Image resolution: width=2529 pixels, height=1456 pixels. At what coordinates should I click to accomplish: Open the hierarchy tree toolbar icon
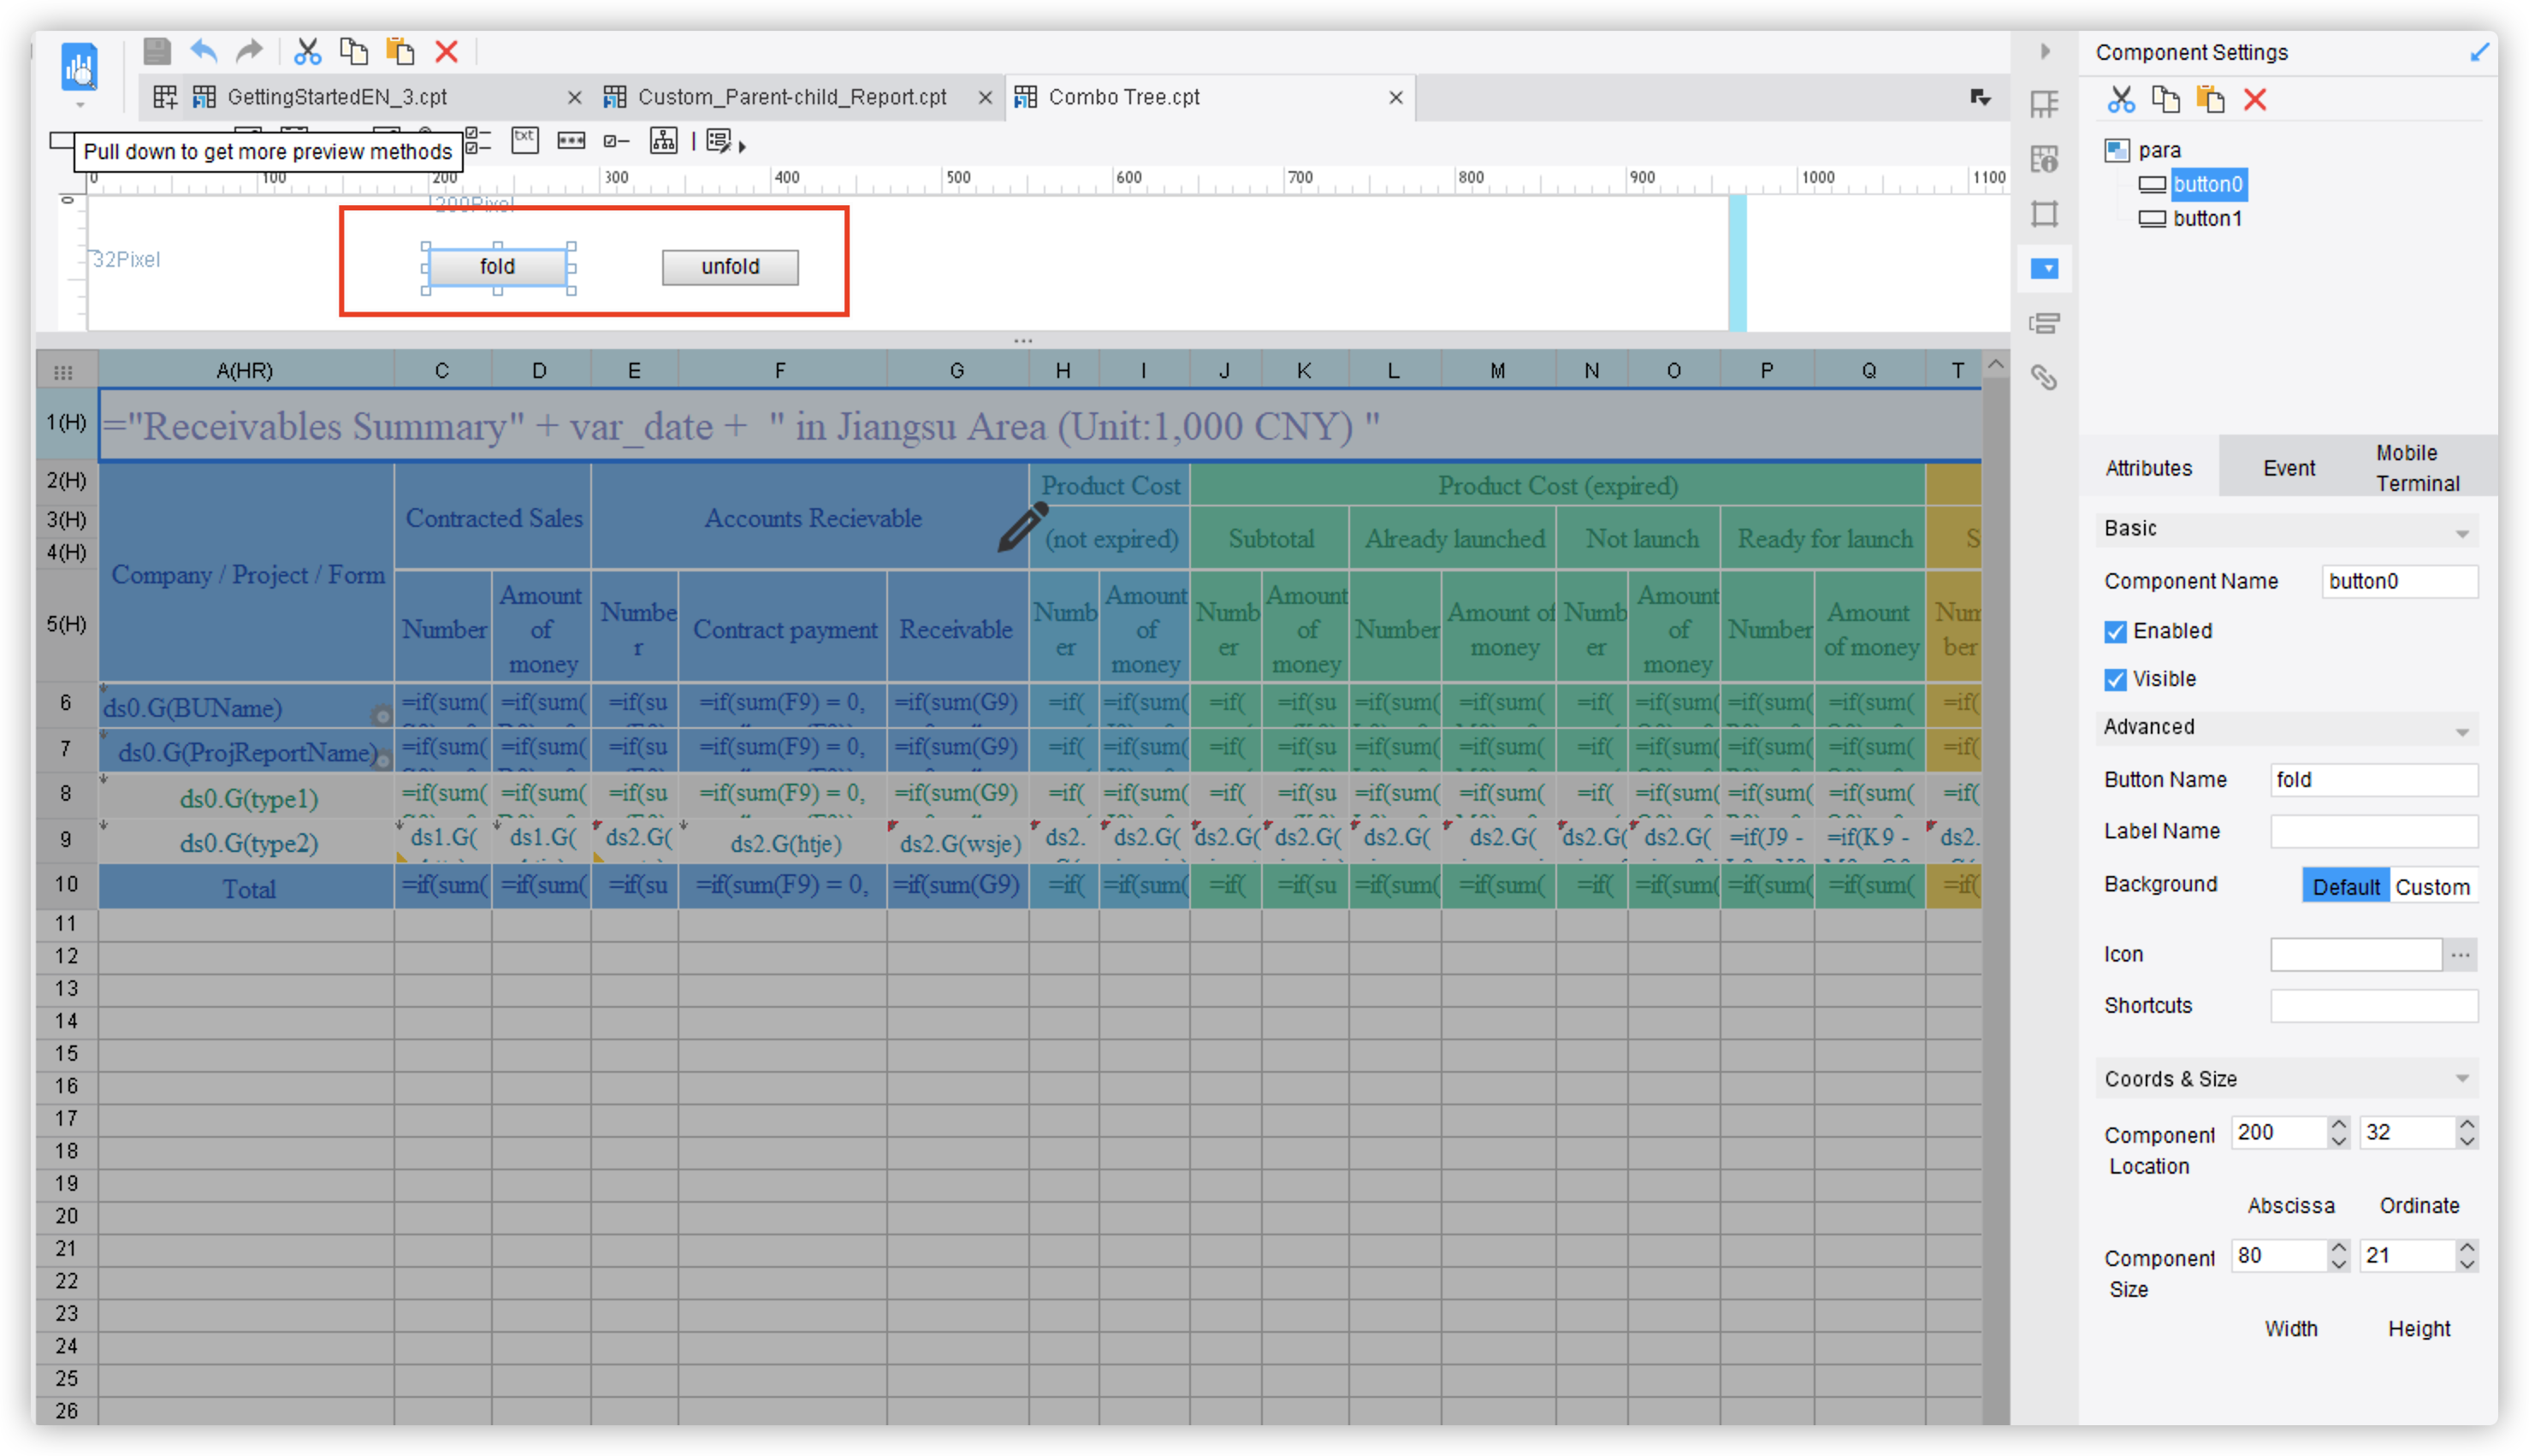tap(663, 141)
